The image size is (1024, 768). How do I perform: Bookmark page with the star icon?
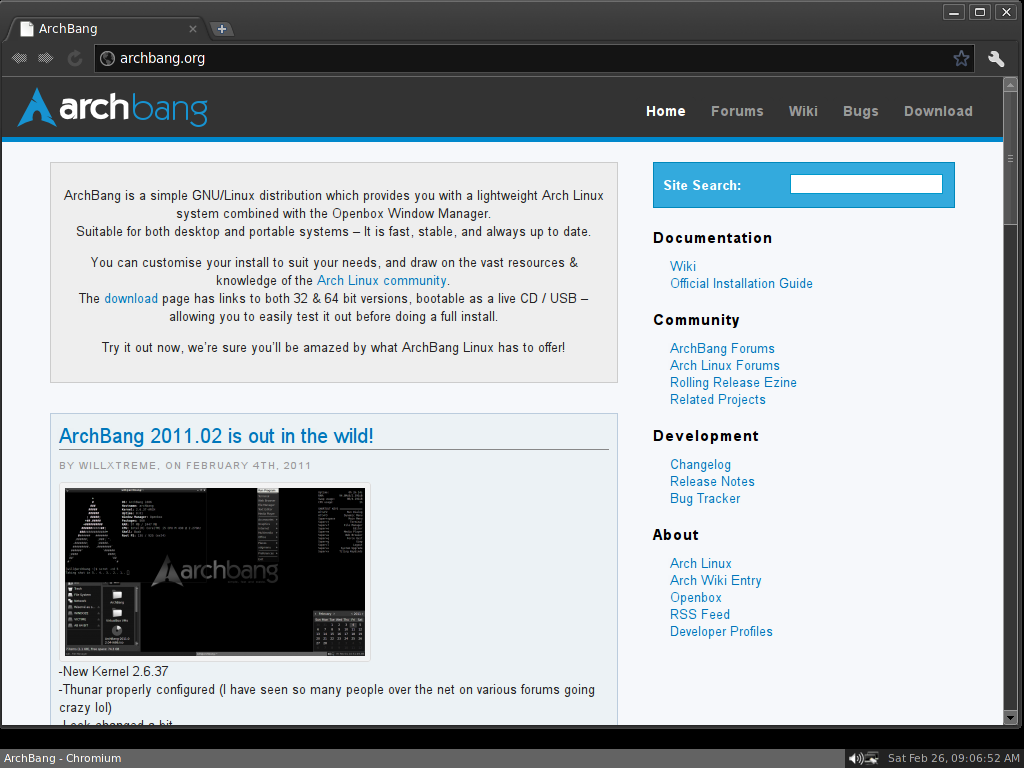point(961,59)
